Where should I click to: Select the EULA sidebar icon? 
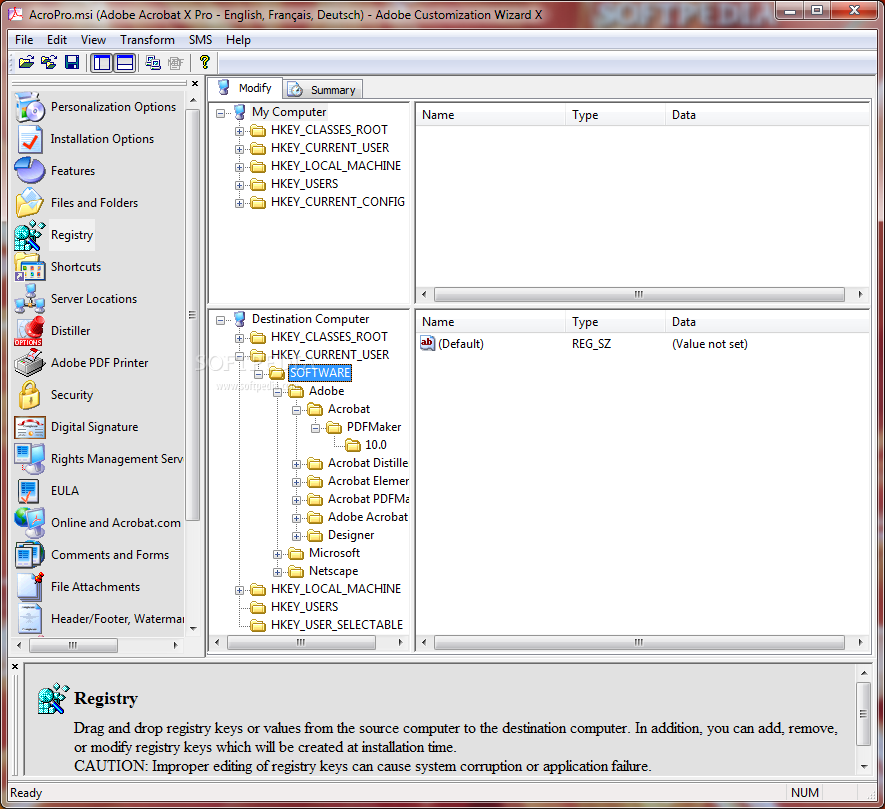click(29, 491)
